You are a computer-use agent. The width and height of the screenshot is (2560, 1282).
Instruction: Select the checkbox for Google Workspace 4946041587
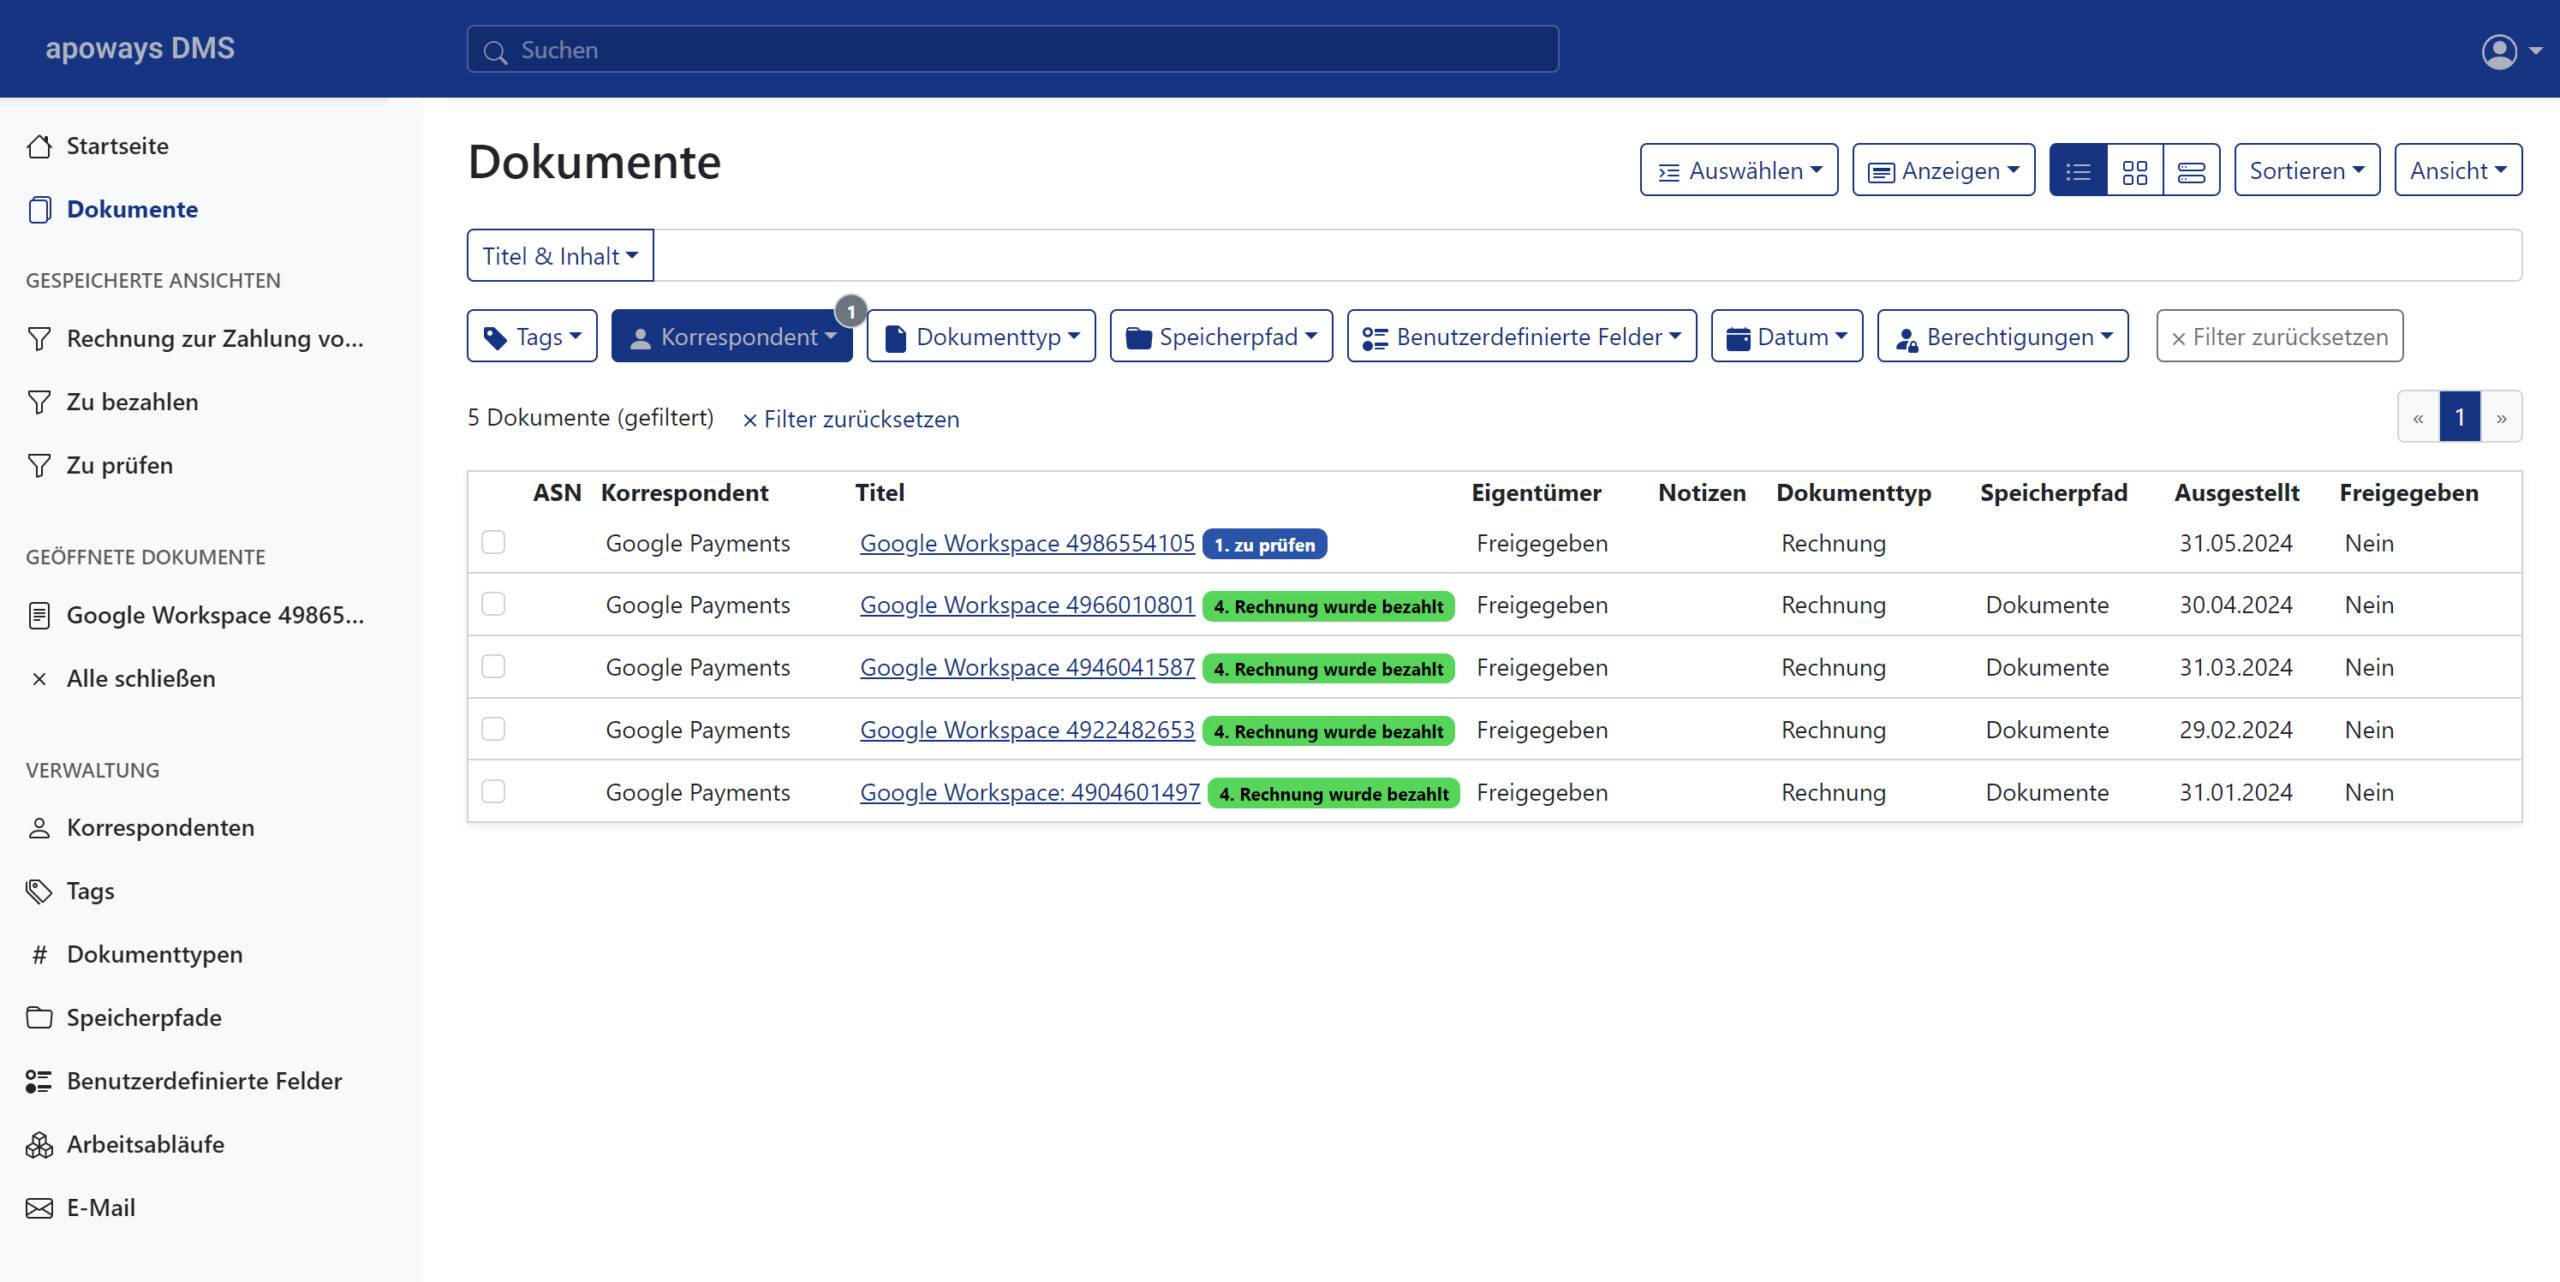pos(493,667)
